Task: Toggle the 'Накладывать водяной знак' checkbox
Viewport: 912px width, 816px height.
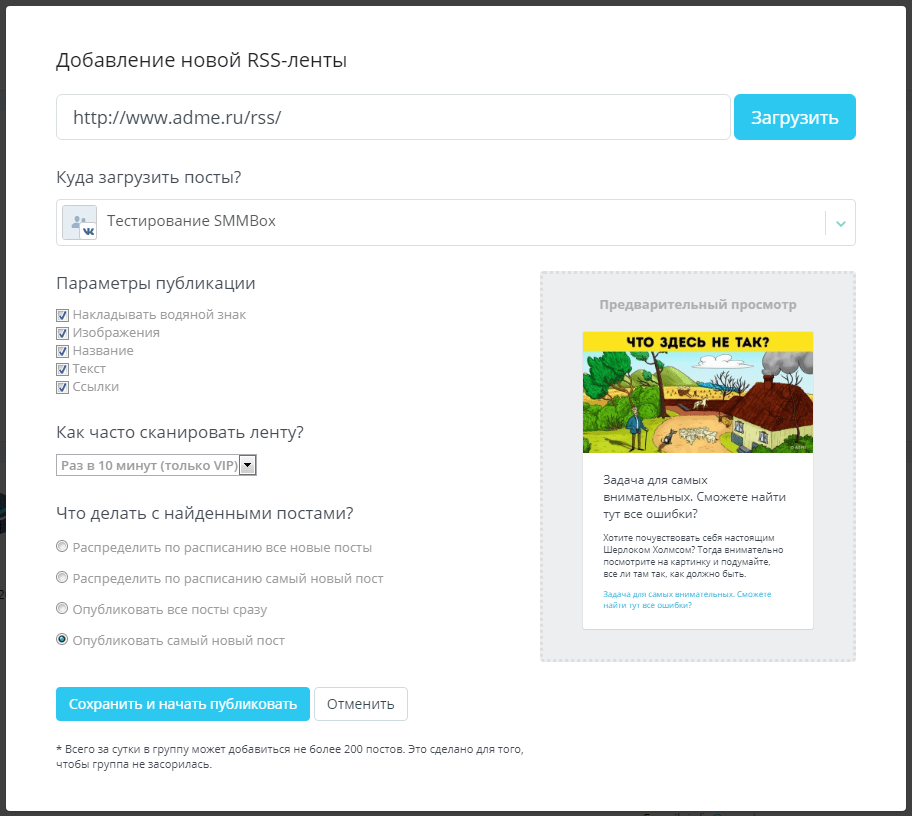Action: pyautogui.click(x=63, y=315)
